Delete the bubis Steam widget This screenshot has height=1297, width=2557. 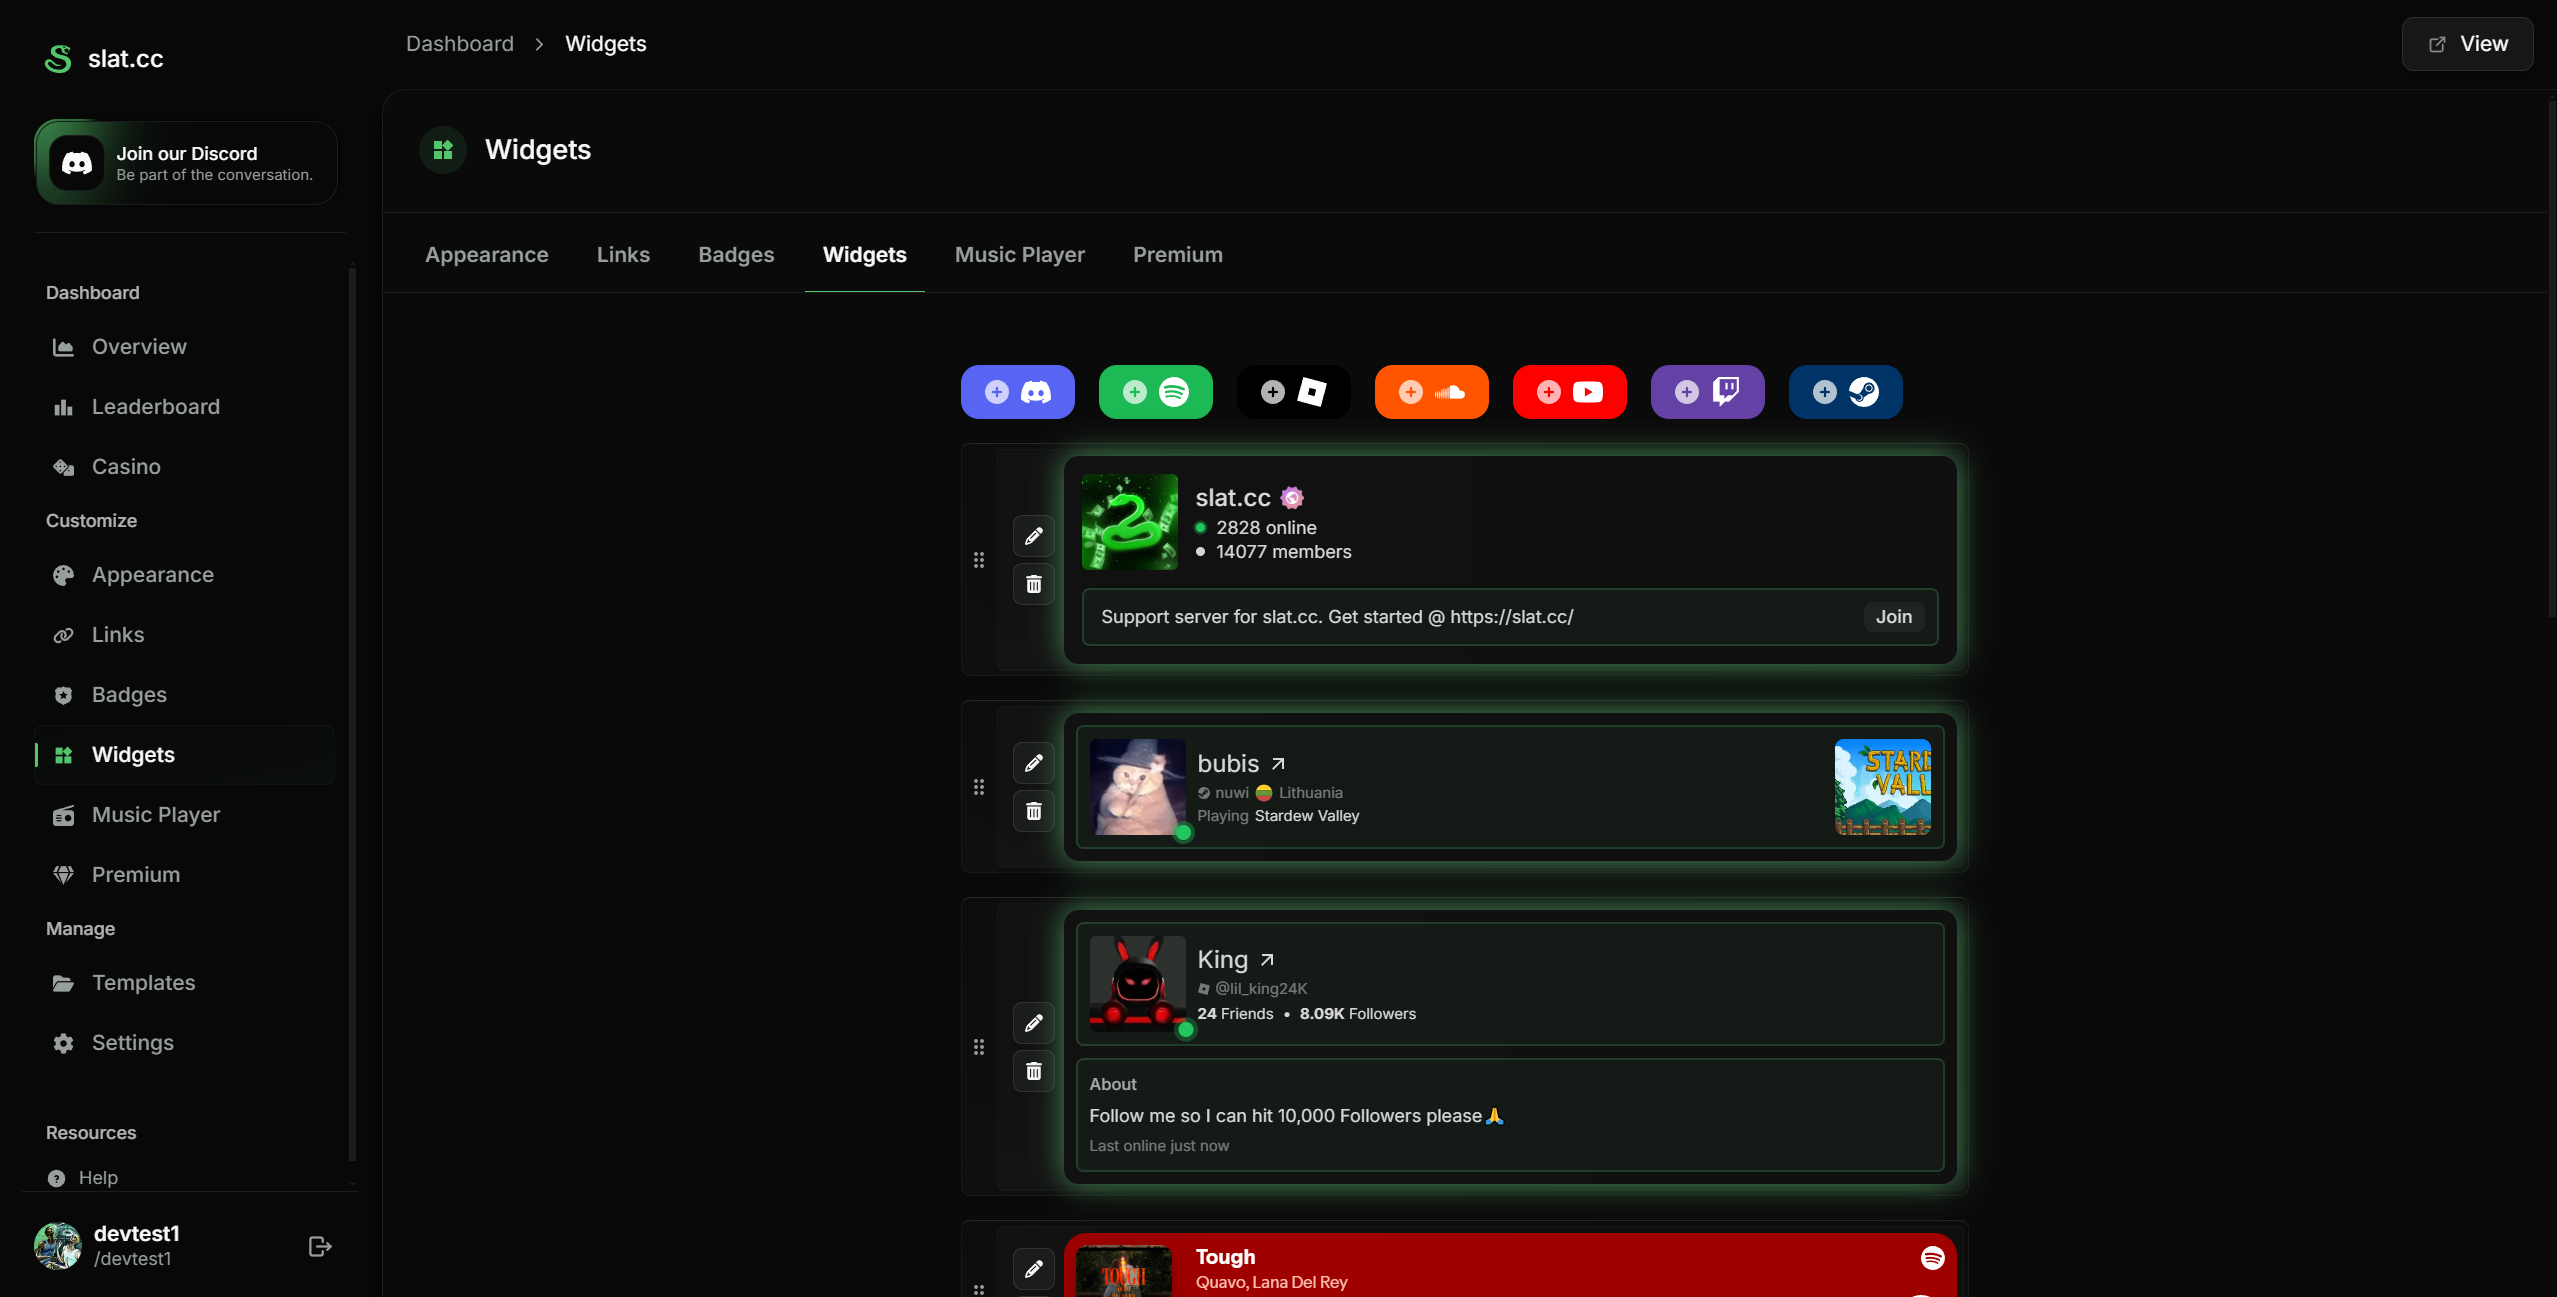(1033, 811)
